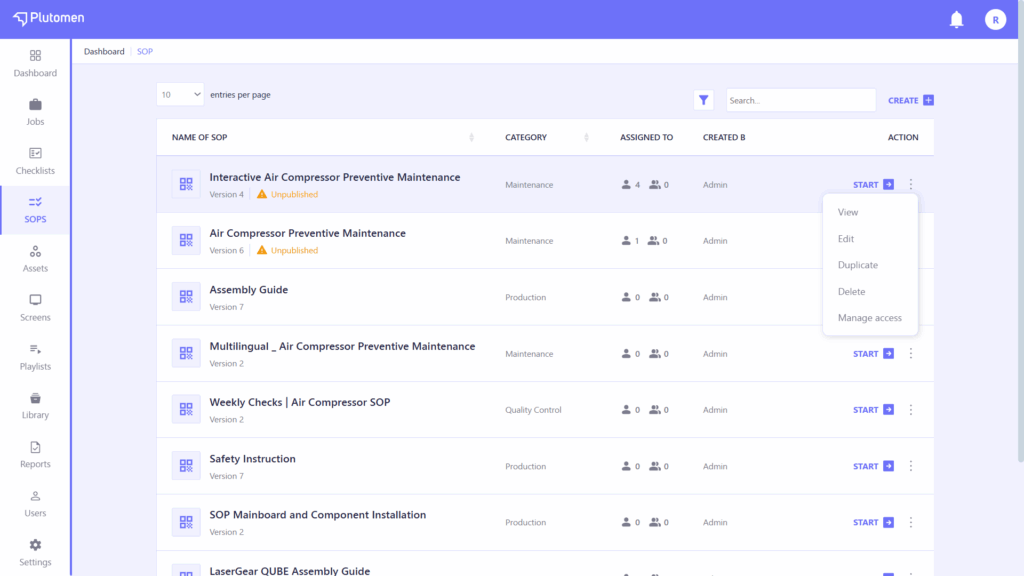Image resolution: width=1024 pixels, height=576 pixels.
Task: Click the Plutomen logo
Action: (49, 18)
